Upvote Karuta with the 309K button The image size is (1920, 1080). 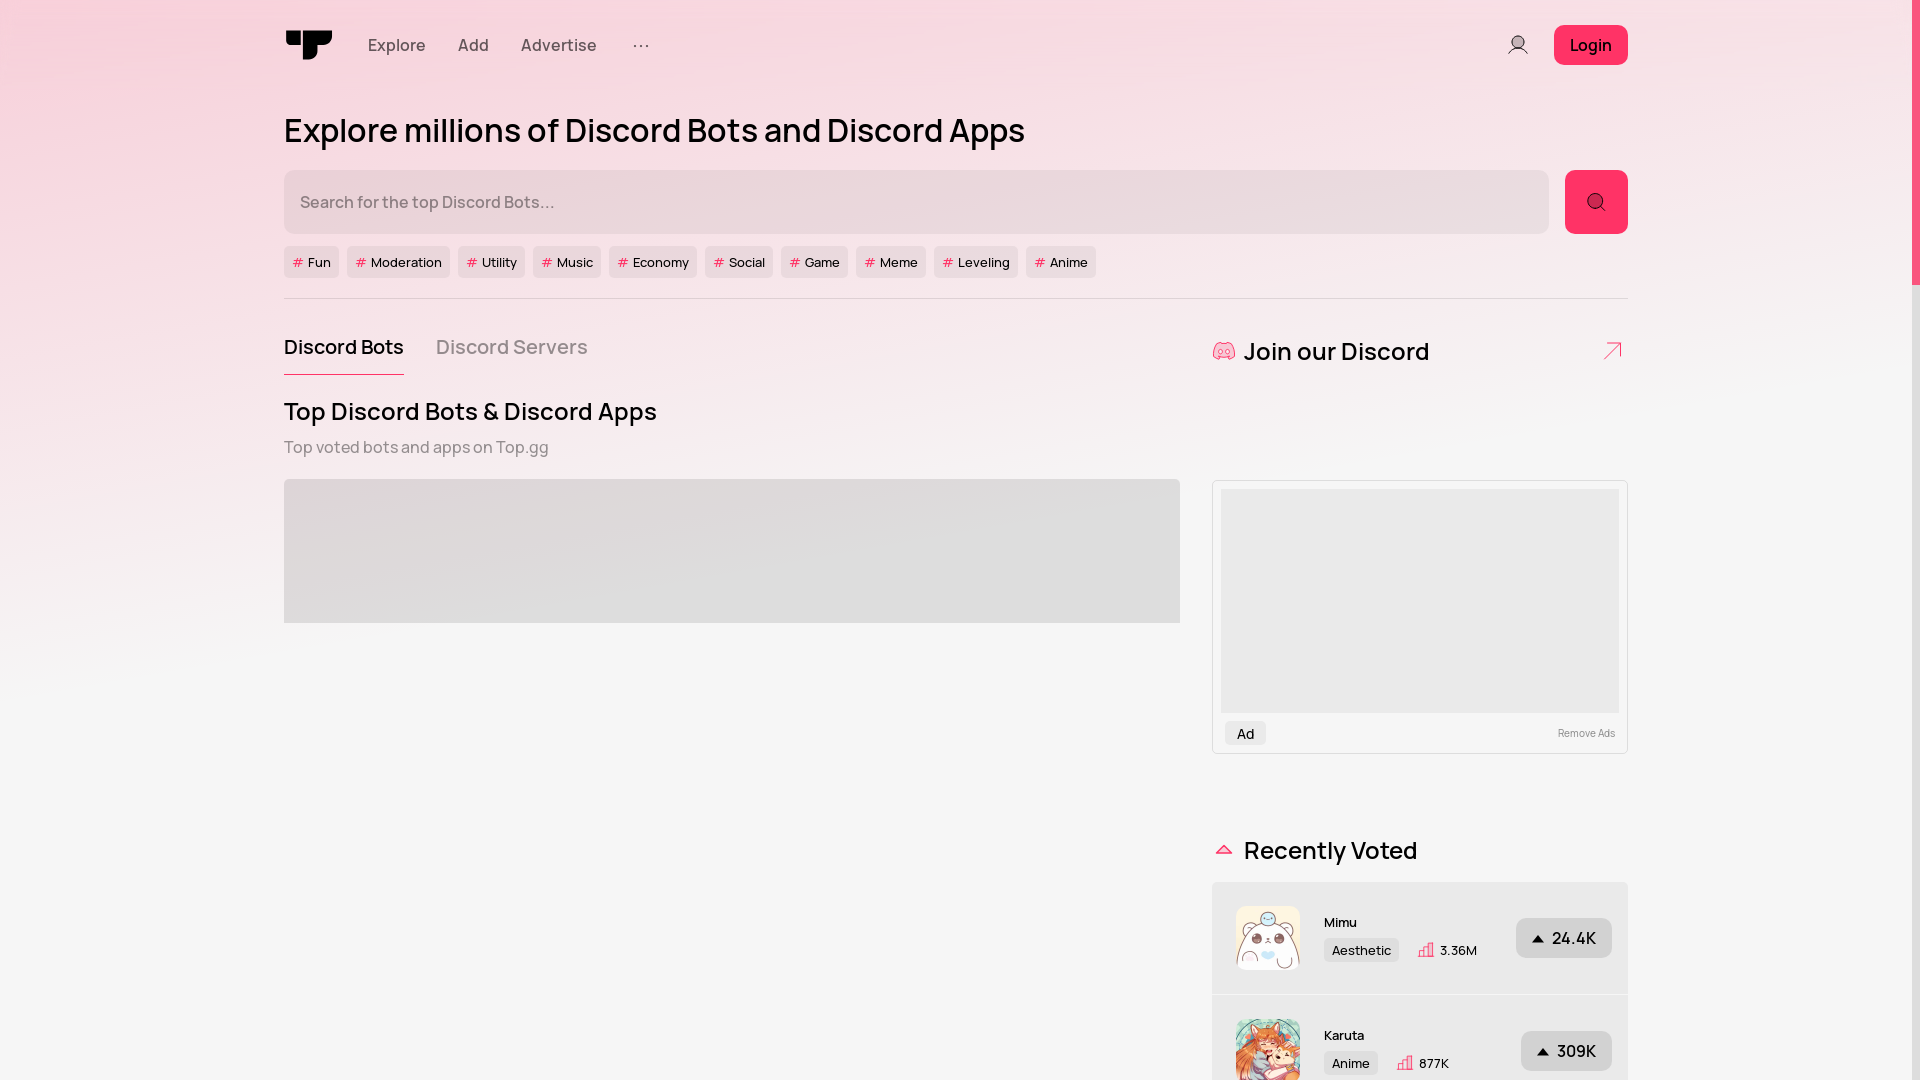(1566, 1051)
